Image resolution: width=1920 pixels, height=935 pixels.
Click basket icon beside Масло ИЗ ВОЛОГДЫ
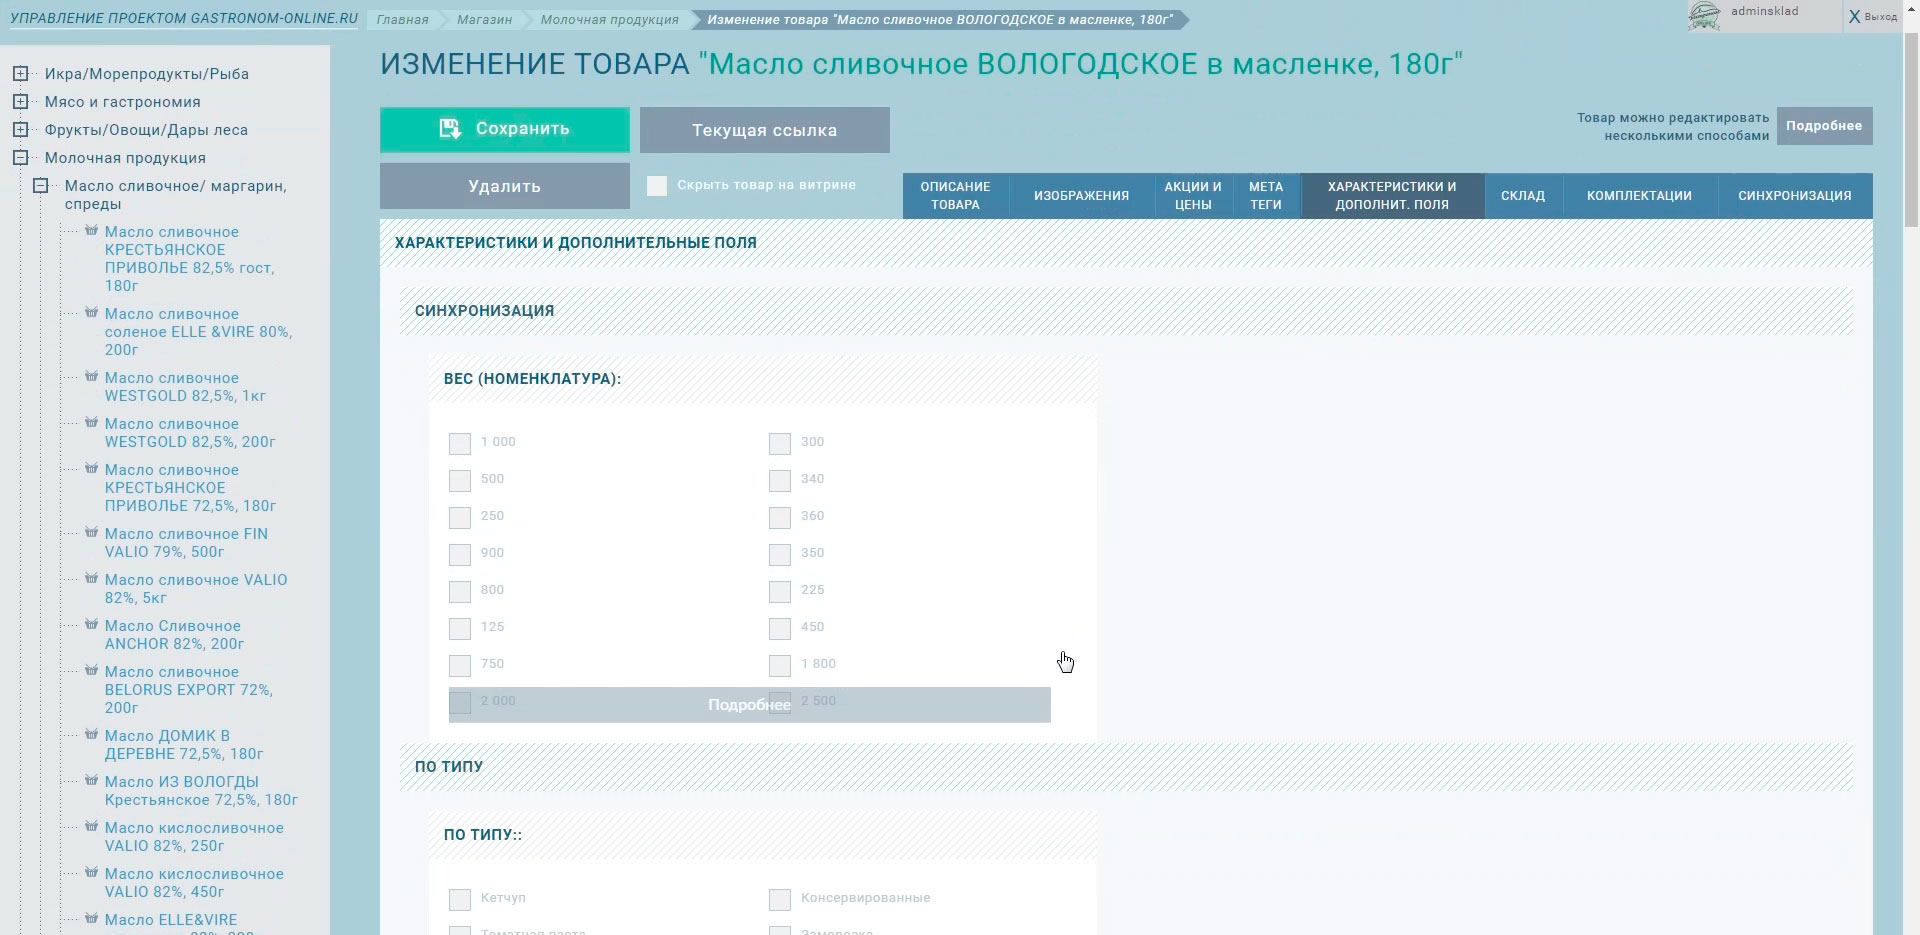pyautogui.click(x=91, y=780)
